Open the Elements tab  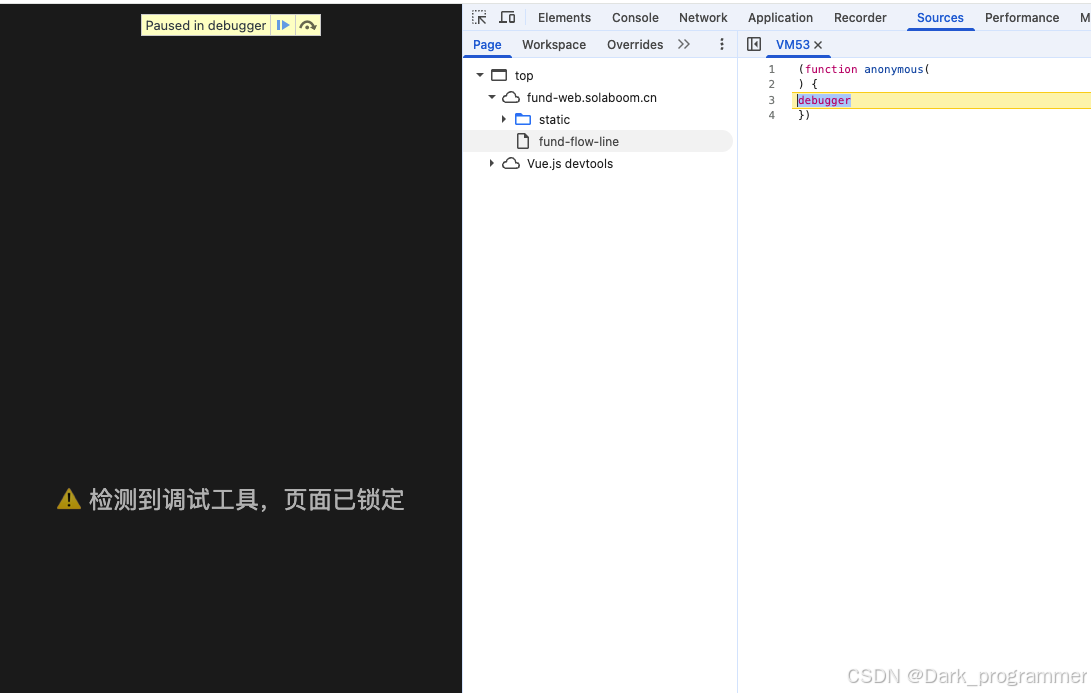point(564,17)
